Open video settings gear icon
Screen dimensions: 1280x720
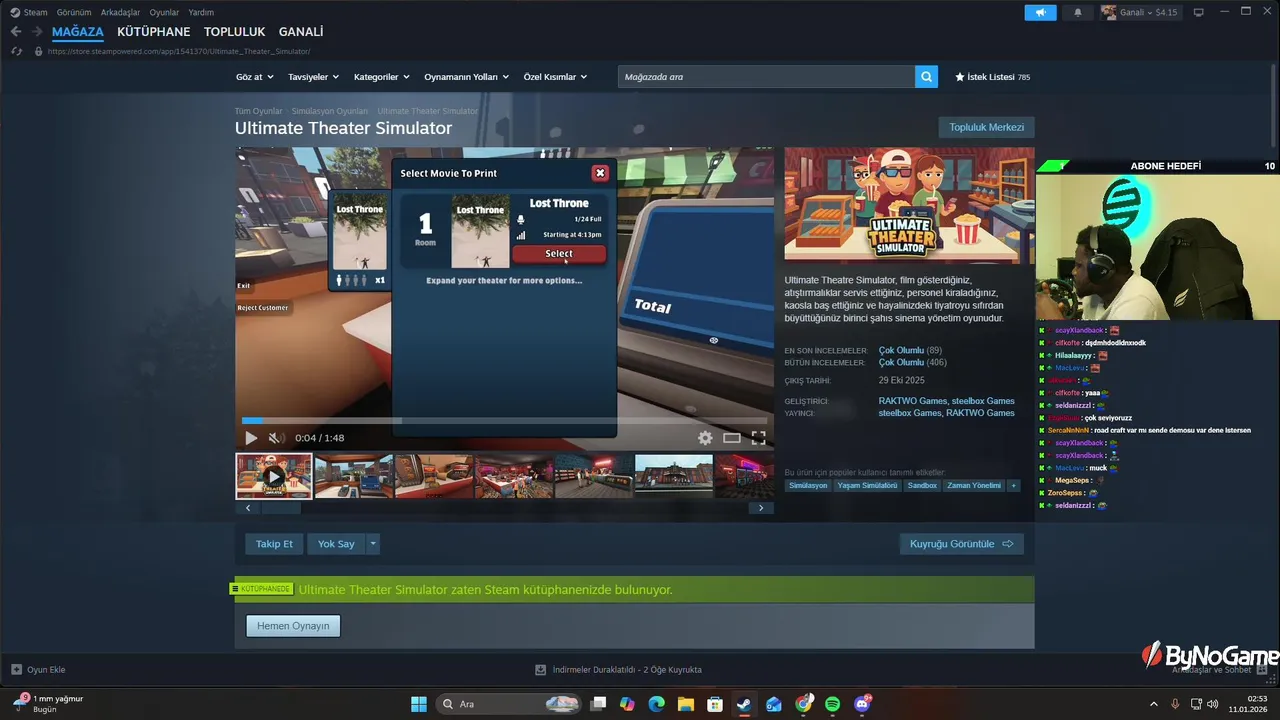coord(705,438)
